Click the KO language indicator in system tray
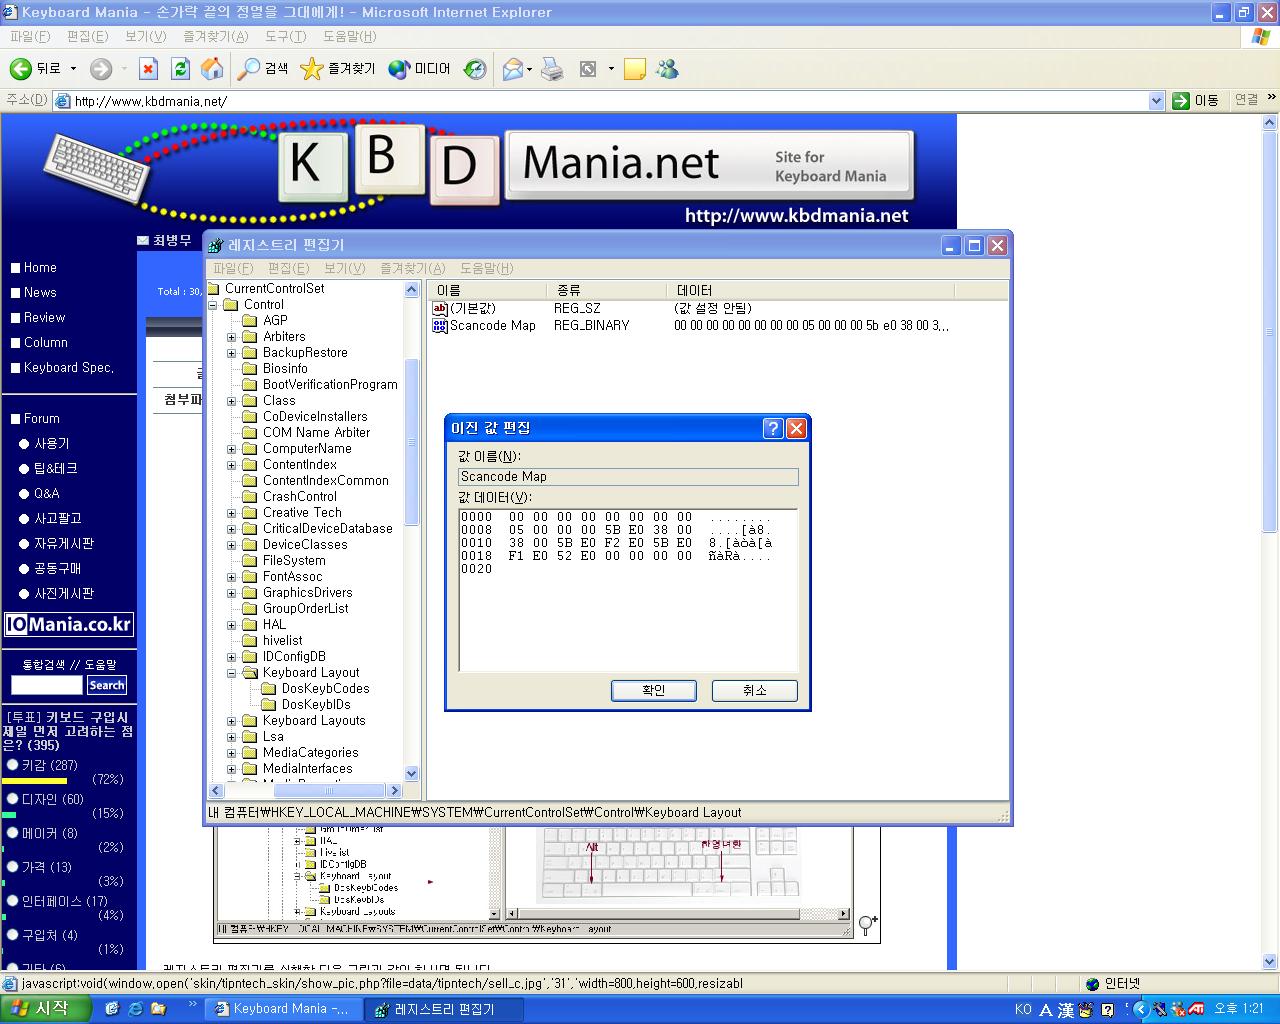The image size is (1280, 1024). [x=1023, y=1009]
